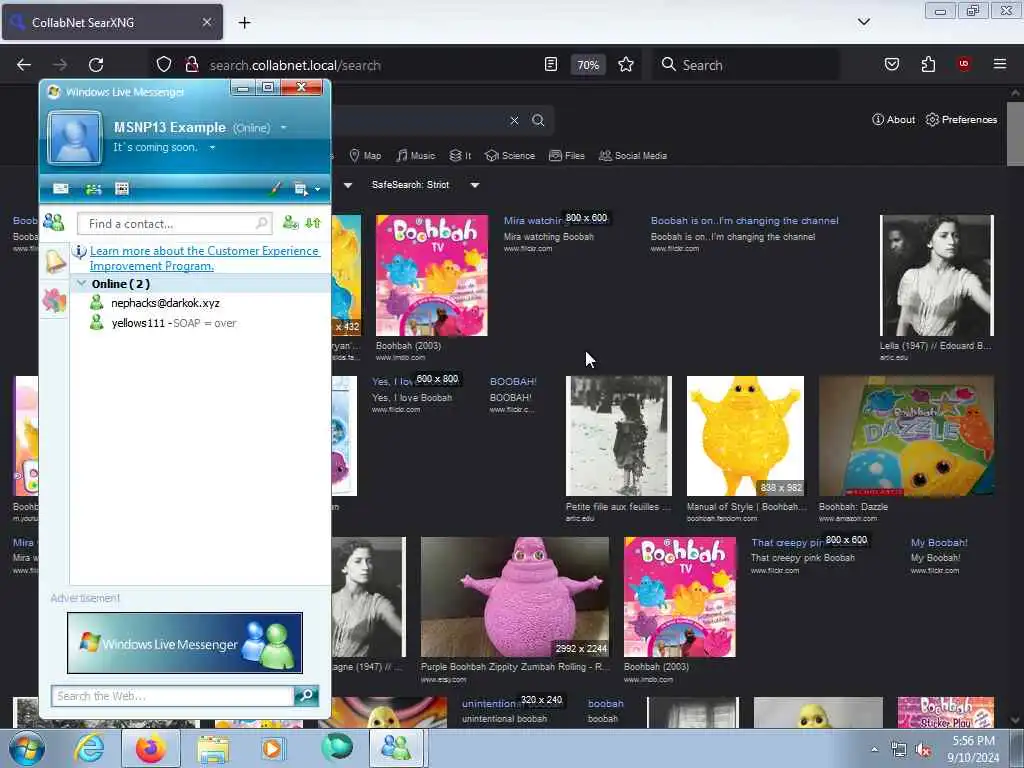Open SearXNG Preferences
The image size is (1024, 768).
pos(961,120)
